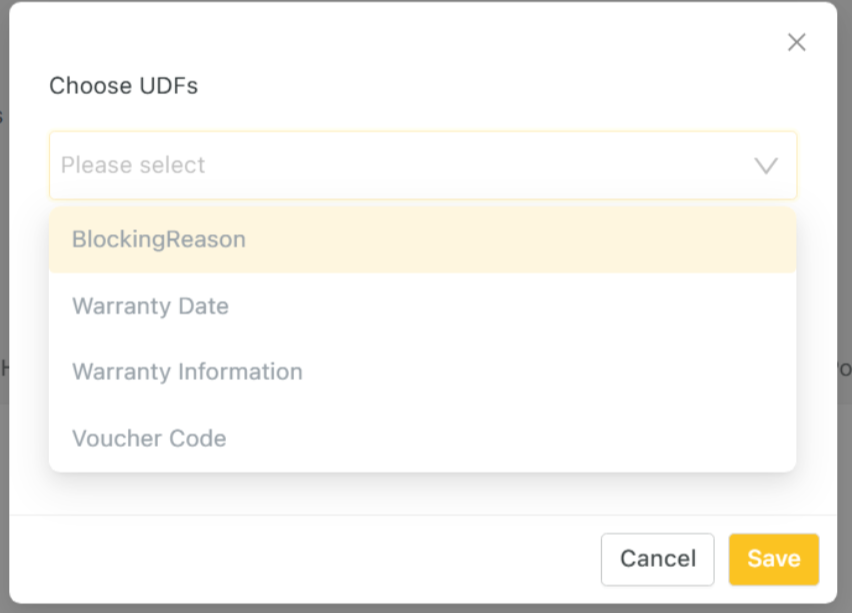Pick Warranty Information from dropdown
This screenshot has width=852, height=613.
(187, 372)
